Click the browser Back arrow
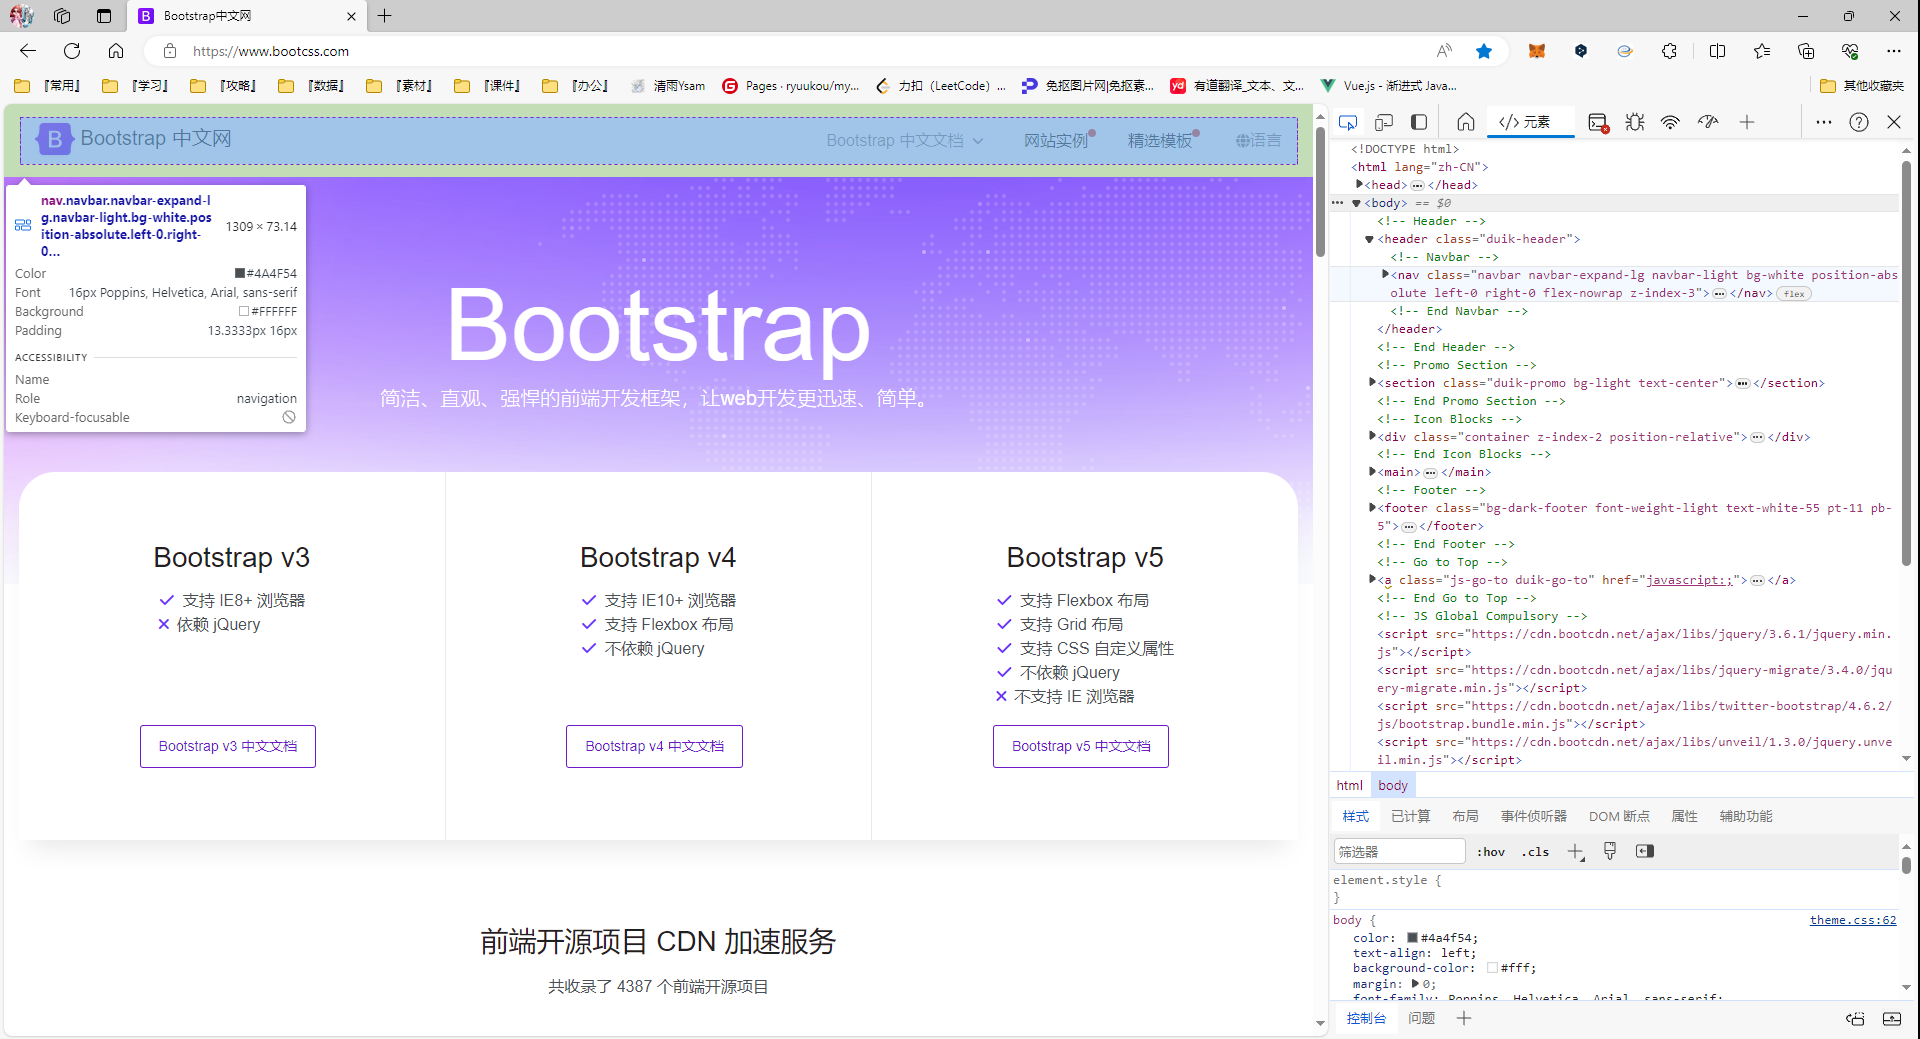The width and height of the screenshot is (1920, 1039). point(28,51)
